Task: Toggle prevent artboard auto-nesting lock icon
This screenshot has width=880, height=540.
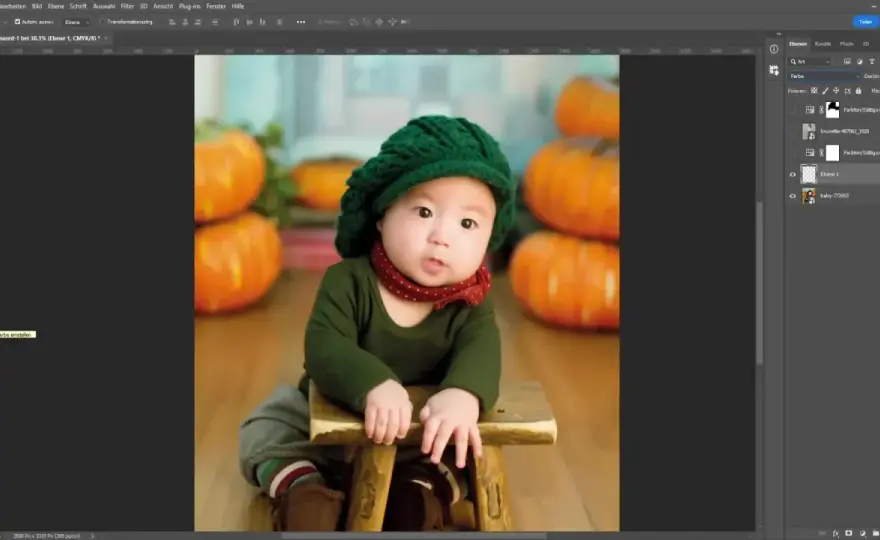Action: (x=847, y=91)
